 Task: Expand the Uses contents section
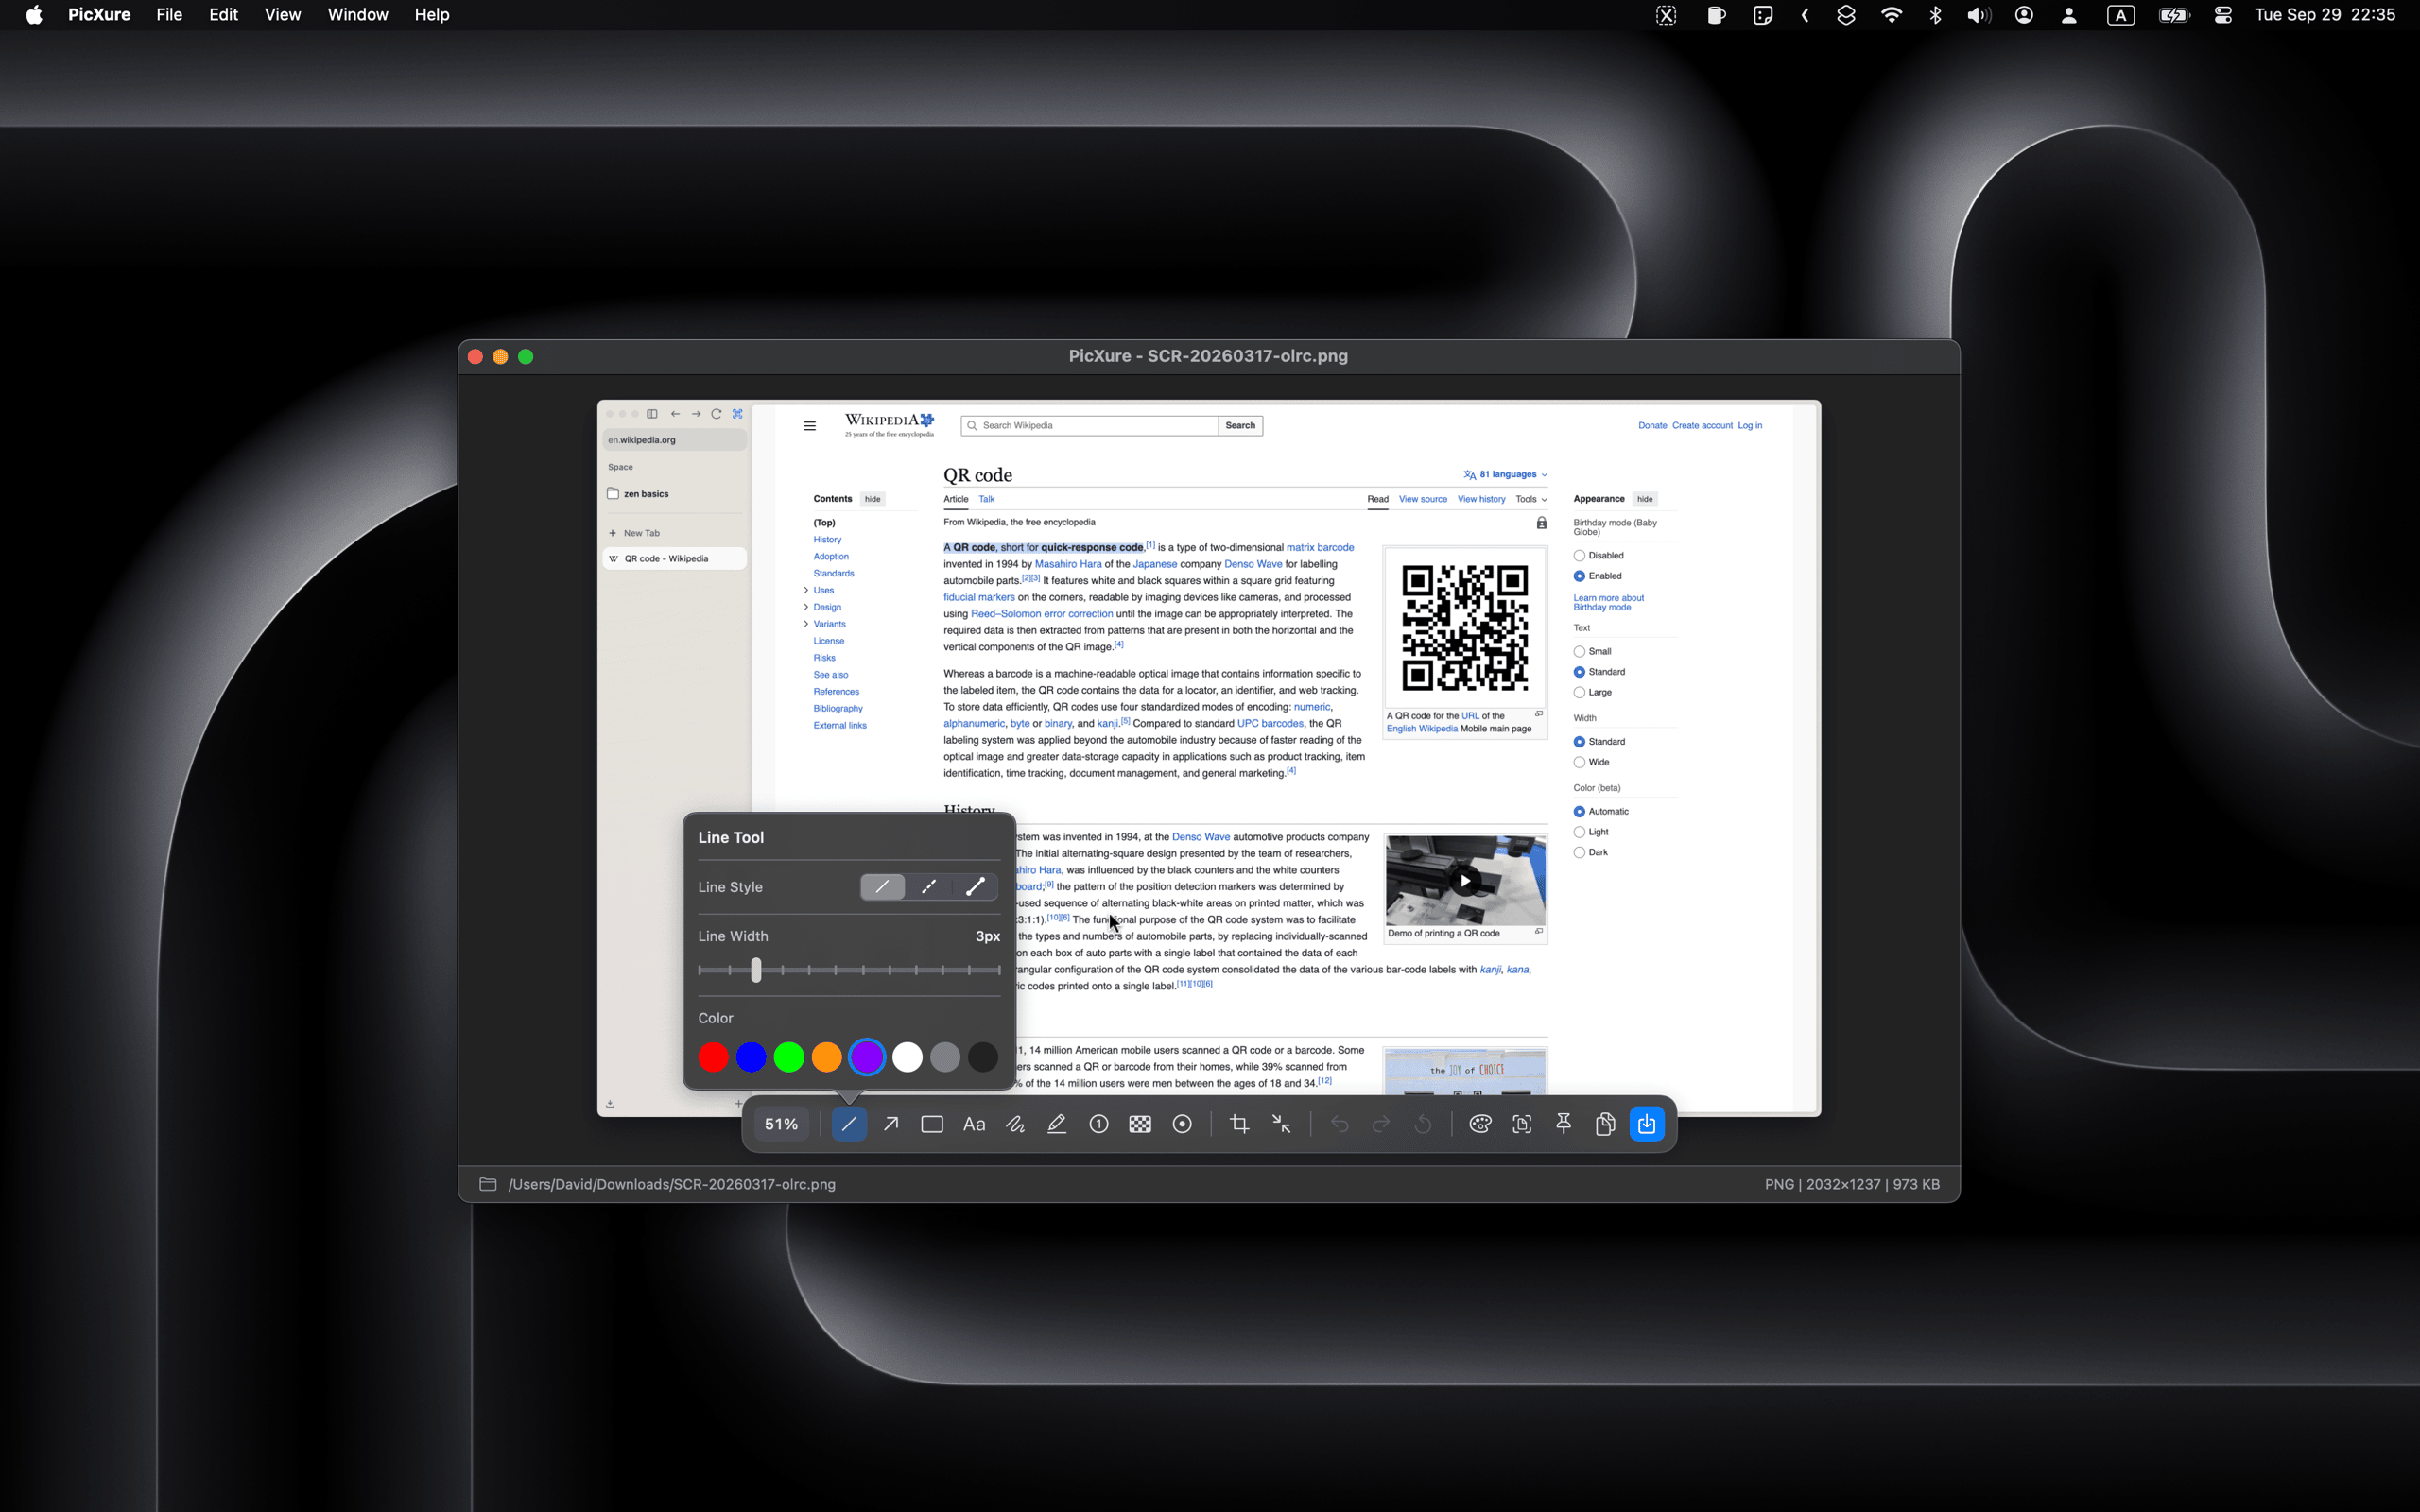[806, 590]
